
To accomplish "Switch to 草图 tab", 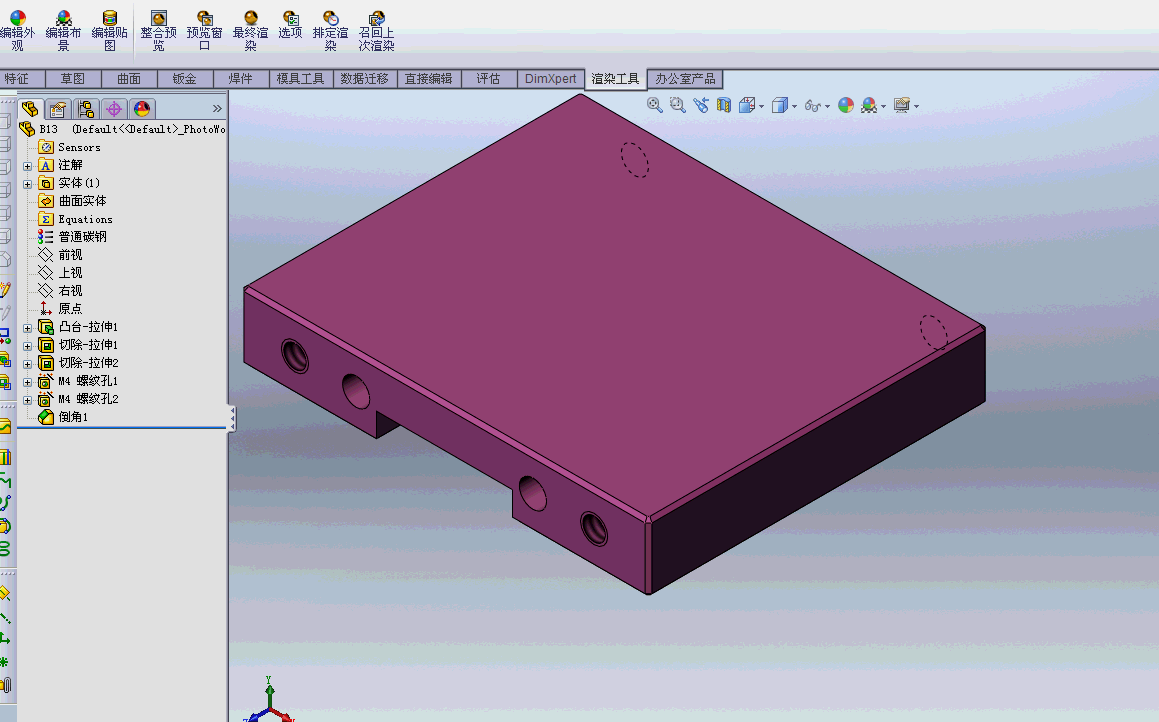I will coord(72,78).
